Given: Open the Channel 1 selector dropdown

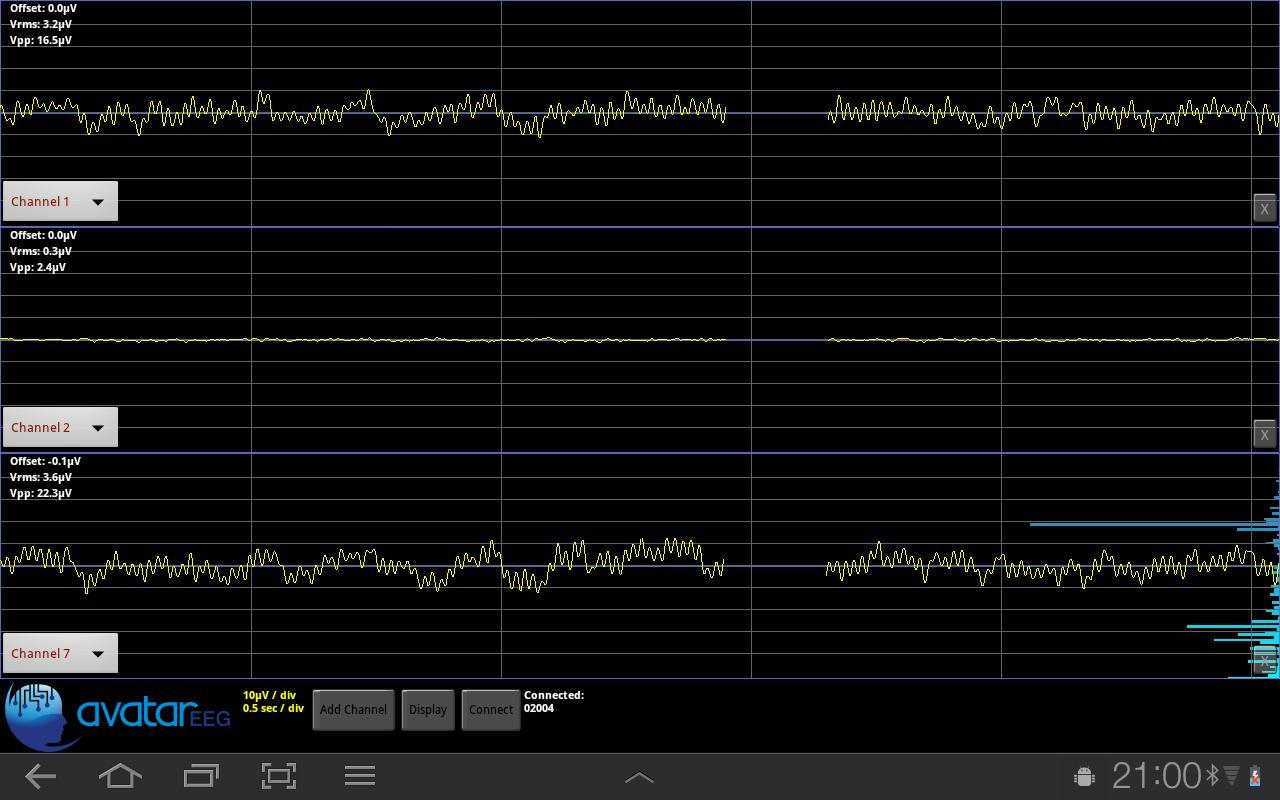Looking at the screenshot, I should click(x=59, y=201).
